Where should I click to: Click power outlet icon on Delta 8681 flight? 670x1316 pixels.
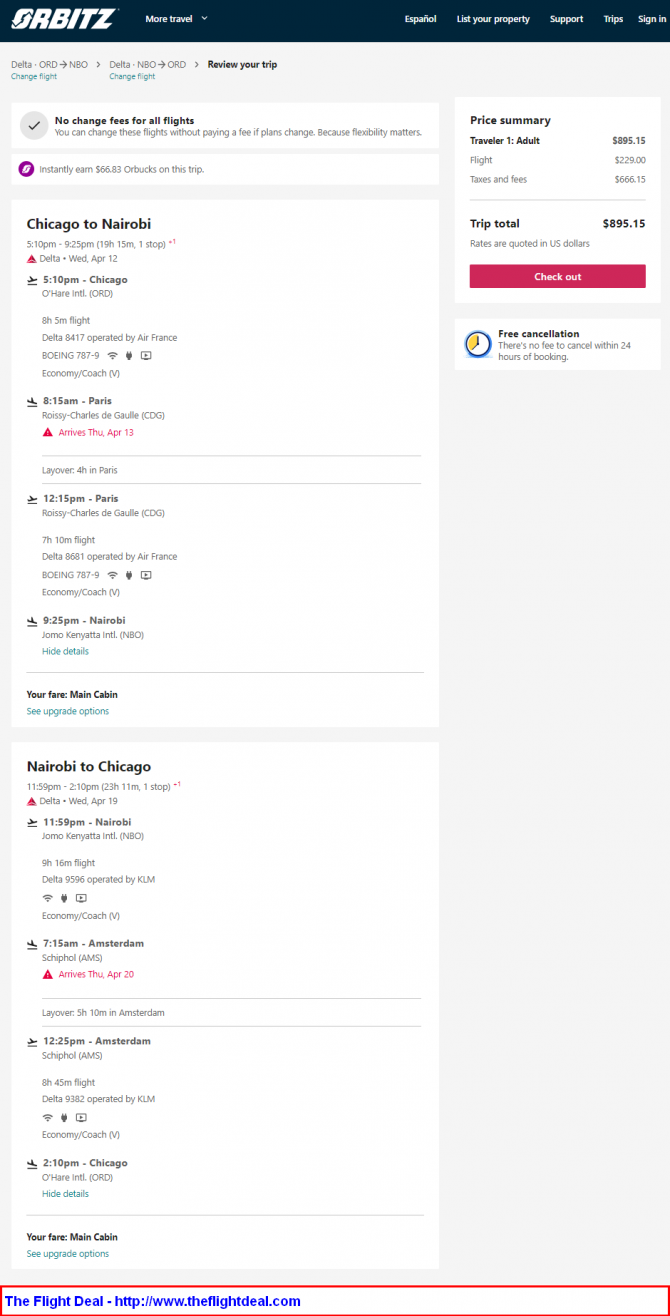[x=129, y=575]
